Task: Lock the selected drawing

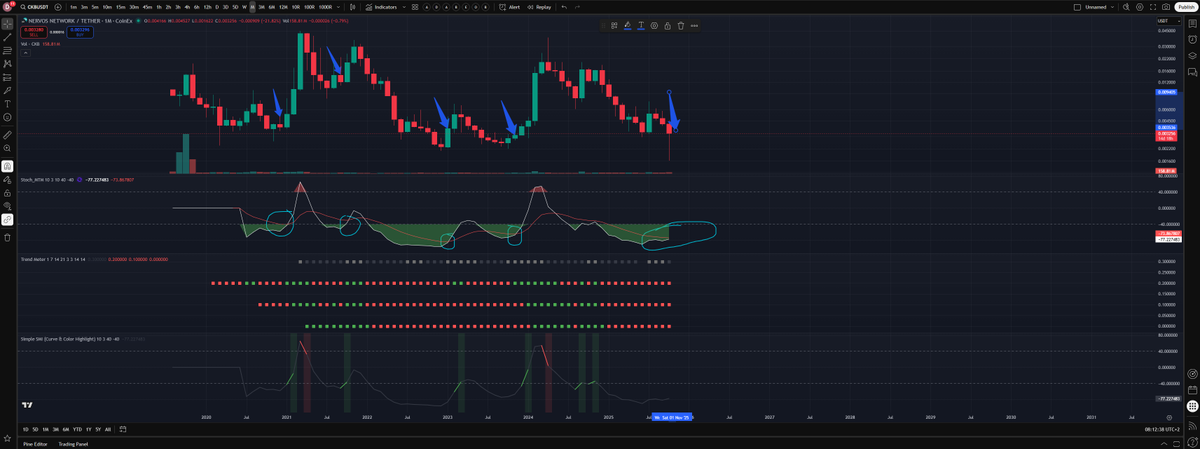Action: tap(667, 25)
